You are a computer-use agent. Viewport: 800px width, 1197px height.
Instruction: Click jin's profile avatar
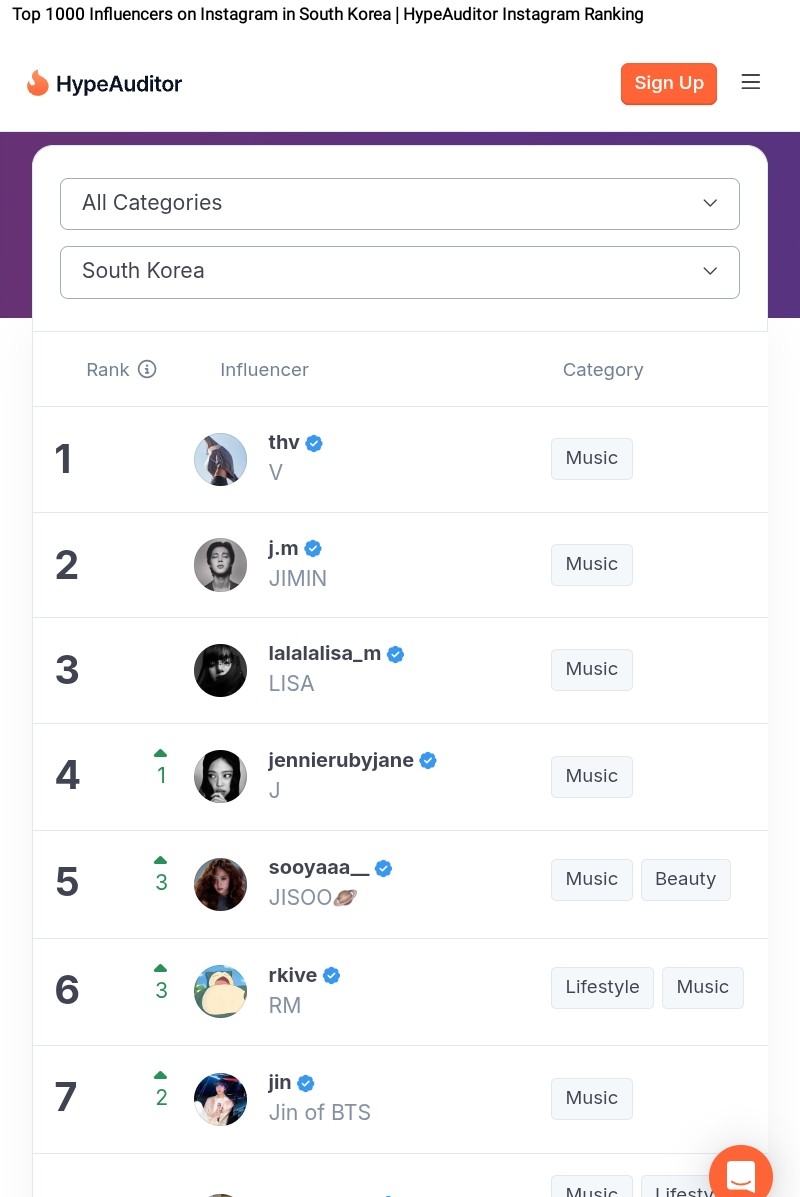(221, 1099)
